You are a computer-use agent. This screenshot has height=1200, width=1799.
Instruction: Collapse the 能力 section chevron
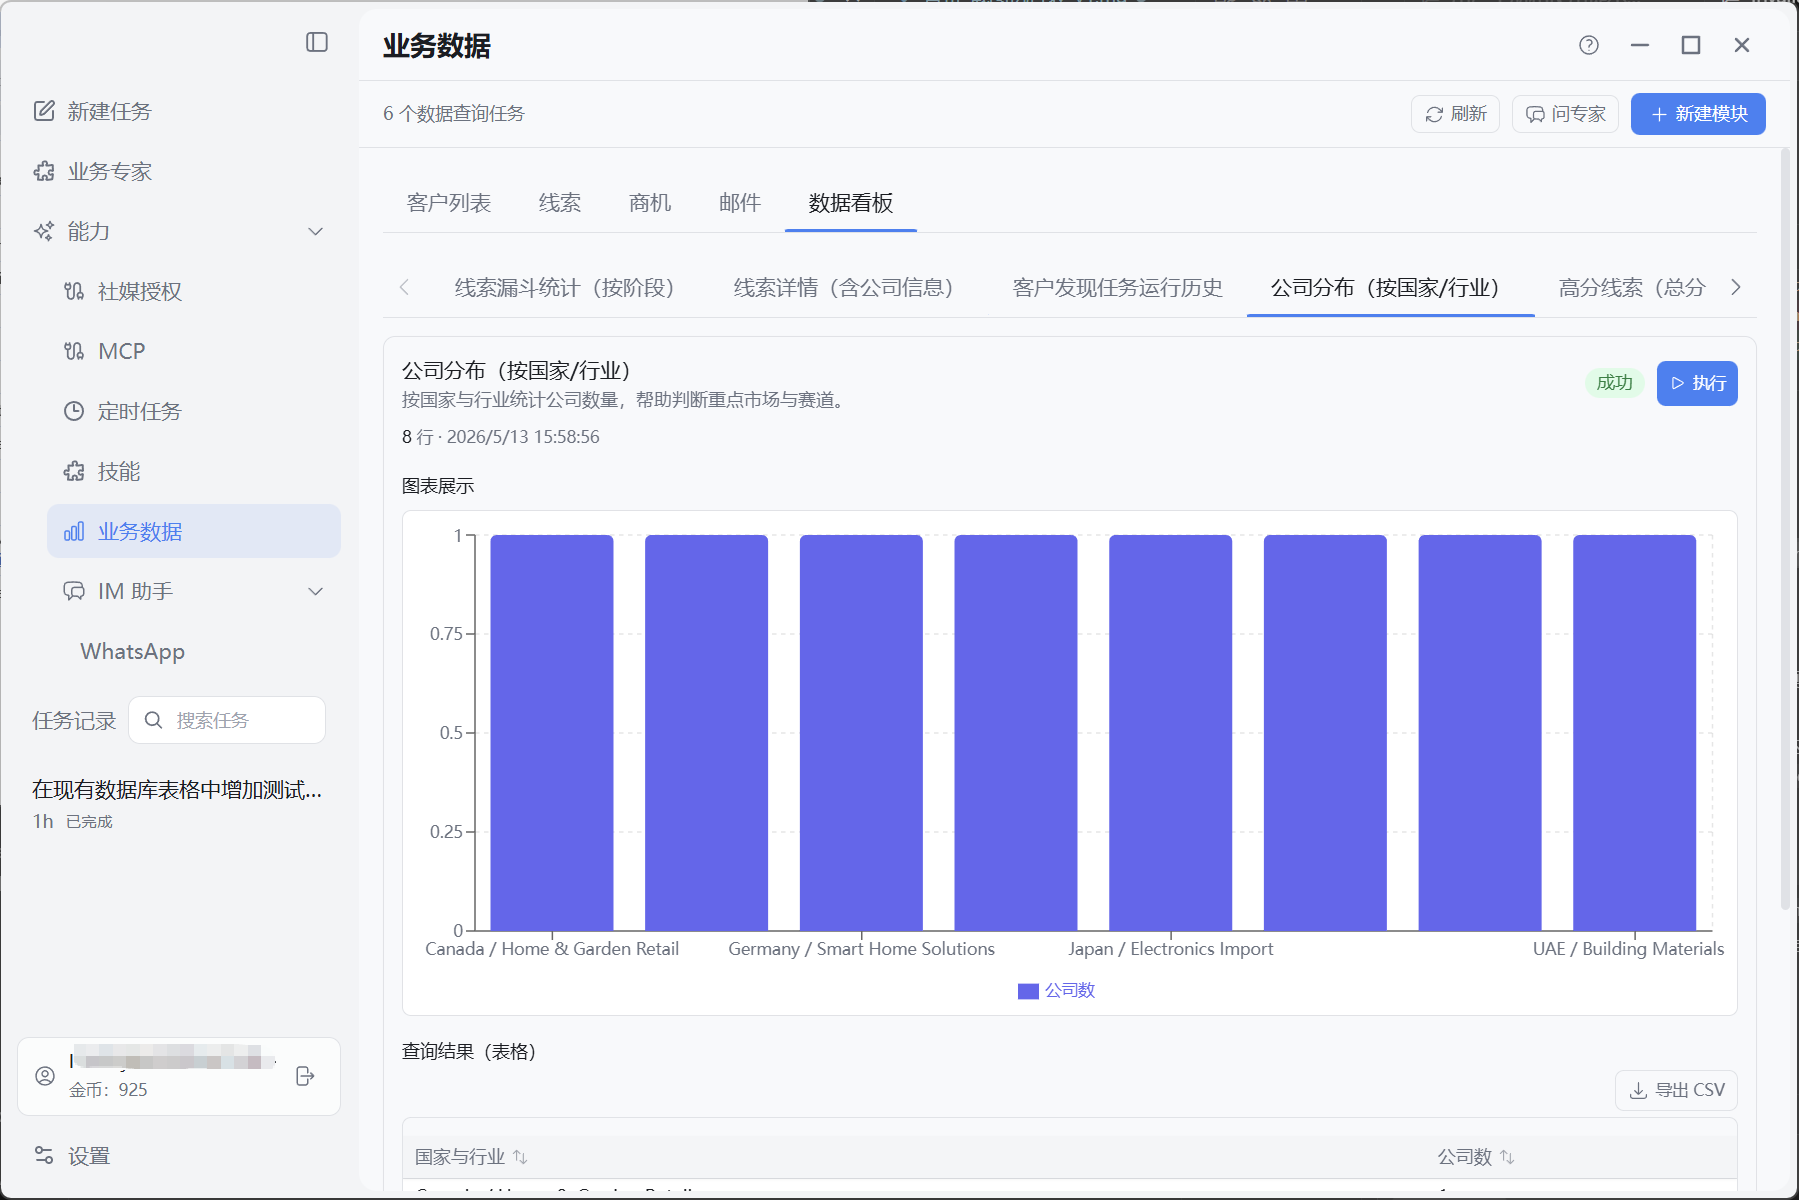coord(316,231)
